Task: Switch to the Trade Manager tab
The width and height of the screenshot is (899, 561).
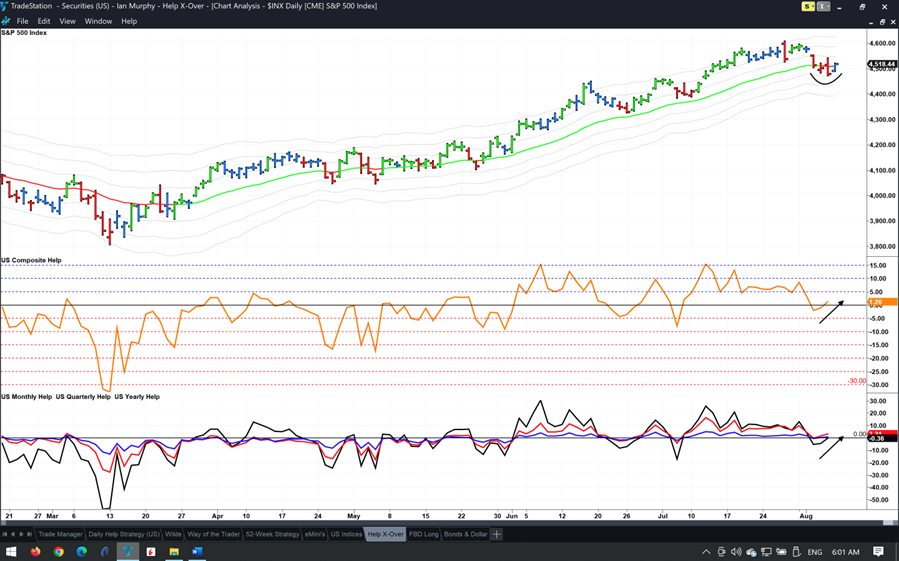Action: 60,534
